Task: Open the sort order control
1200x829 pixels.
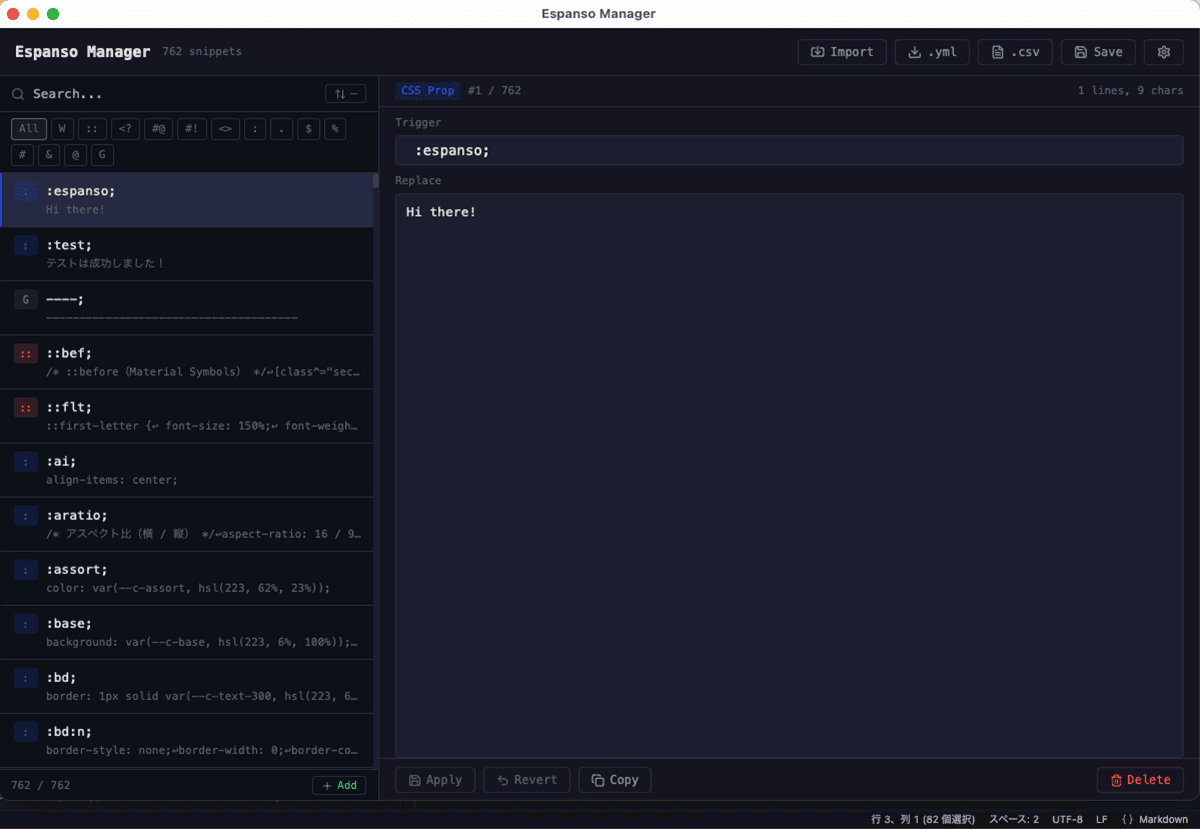Action: tap(345, 94)
